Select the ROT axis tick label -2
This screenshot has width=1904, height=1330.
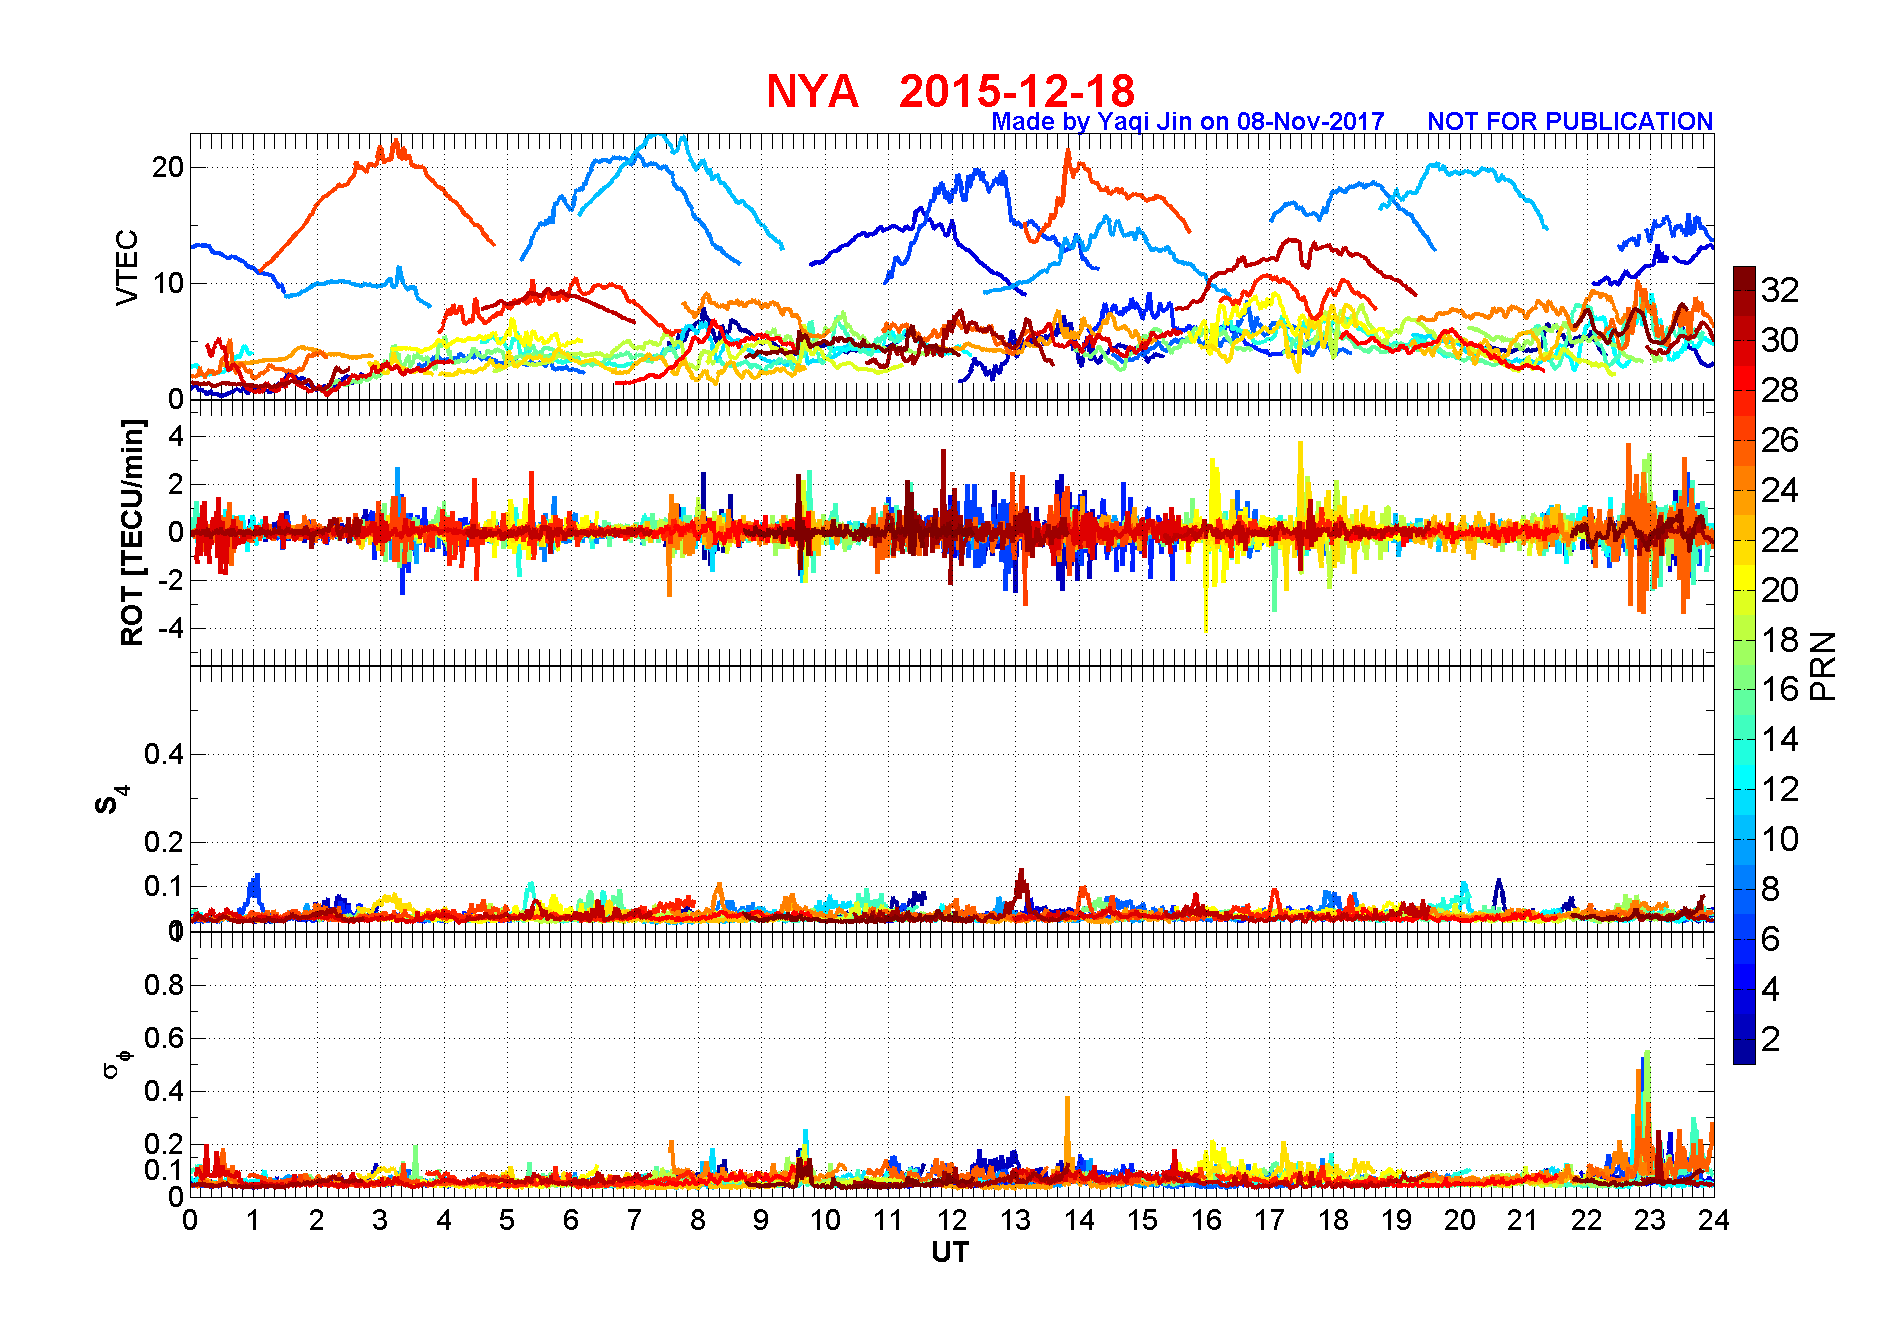tap(171, 580)
